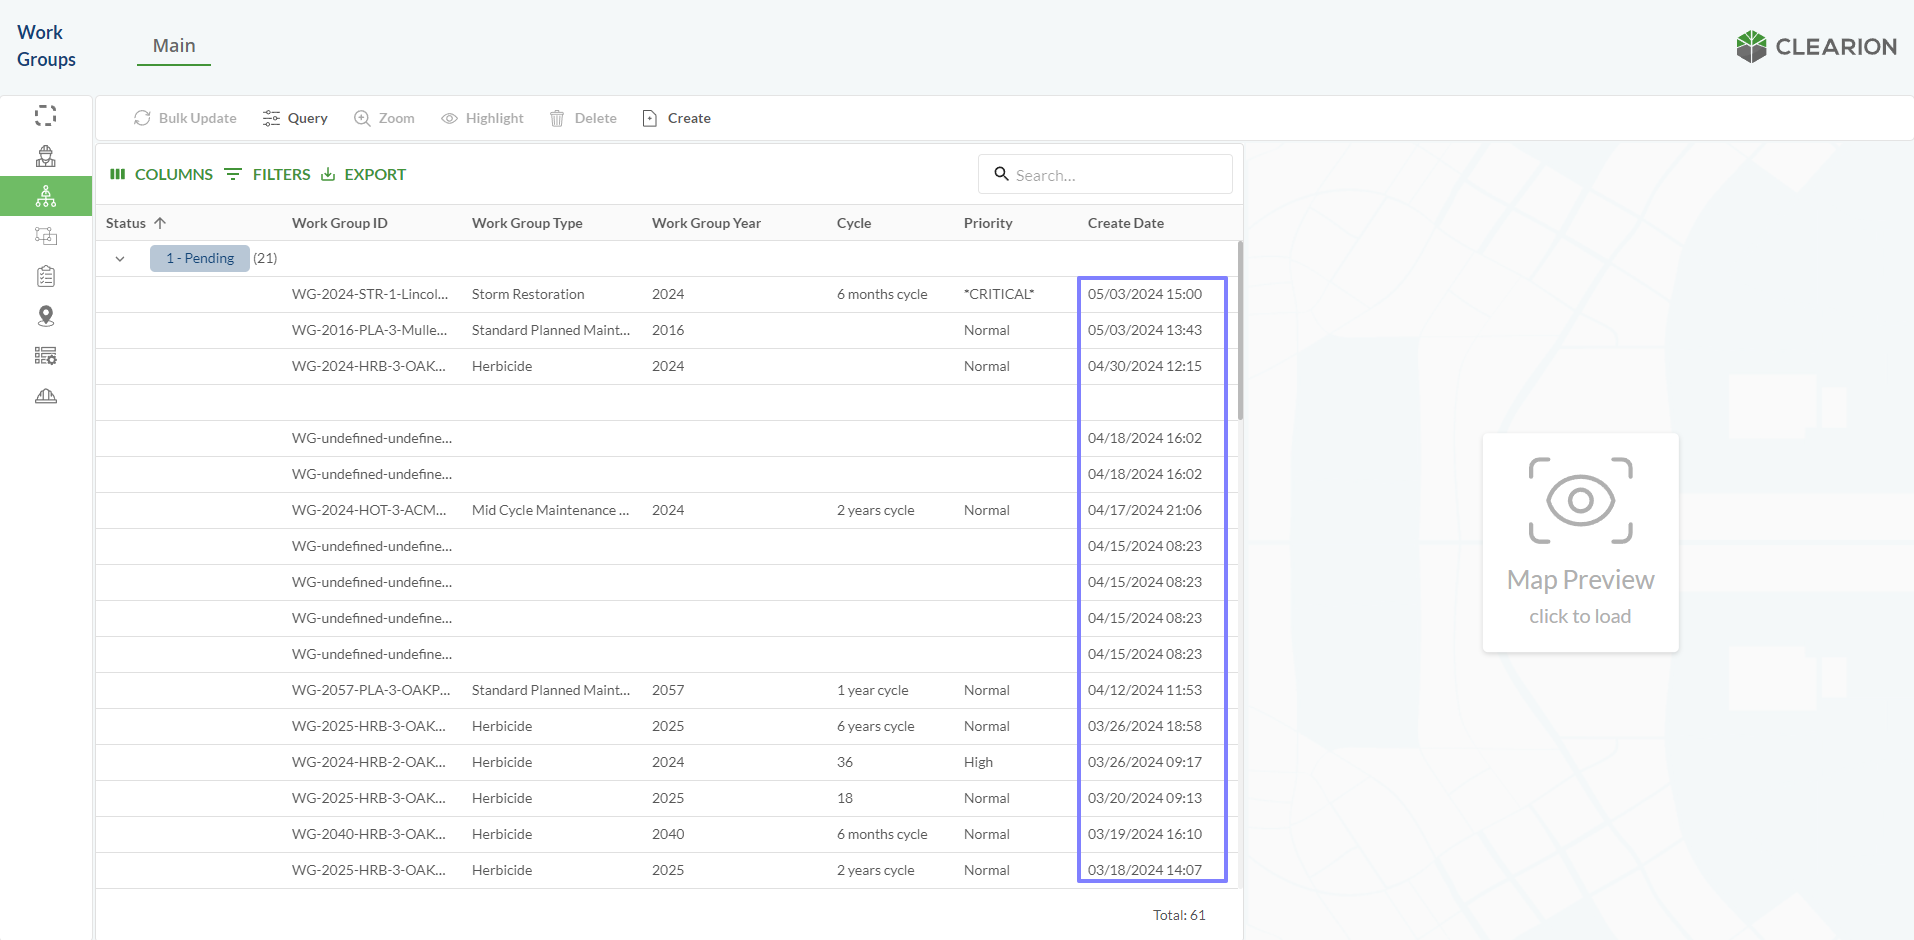This screenshot has width=1914, height=940.
Task: Open the COLUMNS chooser
Action: point(161,175)
